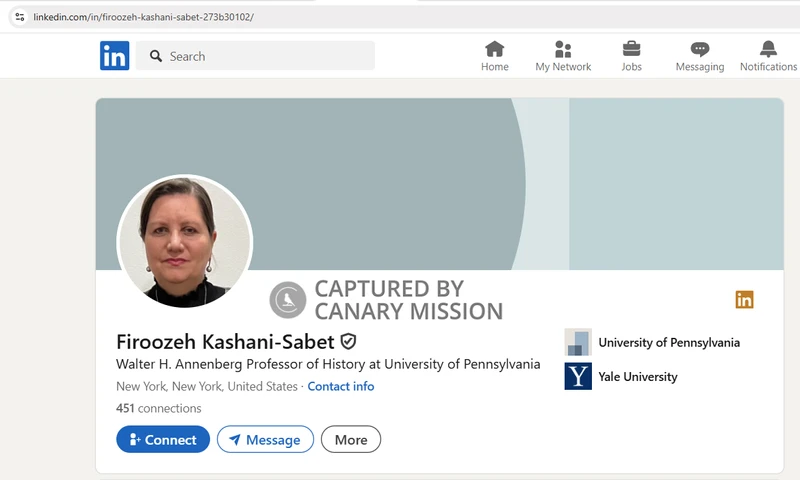Open the University of Pennsylvania link
800x480 pixels.
pyautogui.click(x=668, y=342)
